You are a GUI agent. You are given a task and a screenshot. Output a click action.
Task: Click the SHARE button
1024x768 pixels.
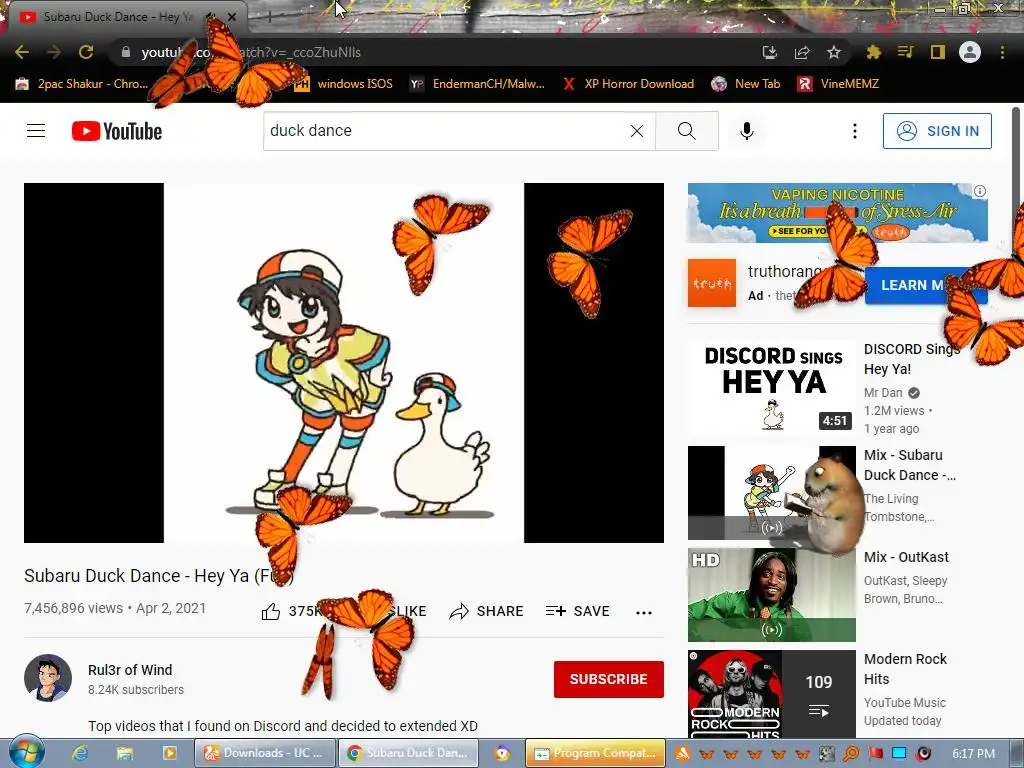click(487, 611)
